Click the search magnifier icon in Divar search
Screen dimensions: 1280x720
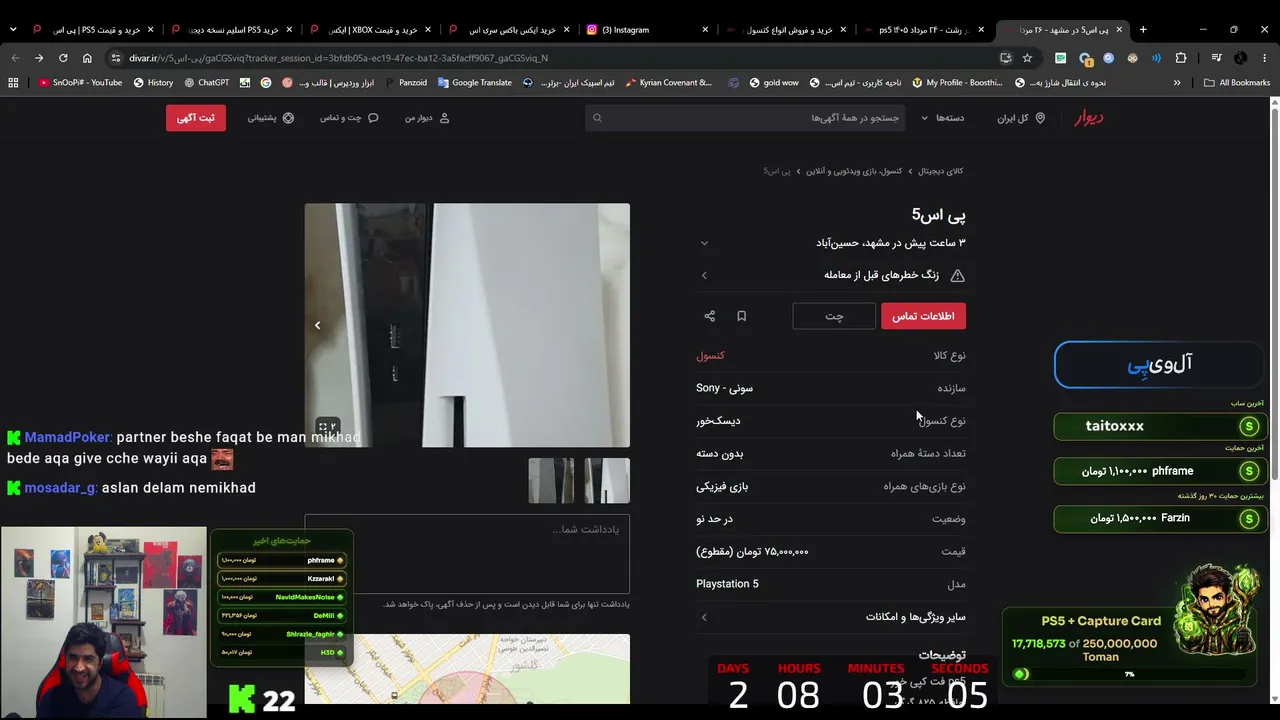(x=597, y=118)
